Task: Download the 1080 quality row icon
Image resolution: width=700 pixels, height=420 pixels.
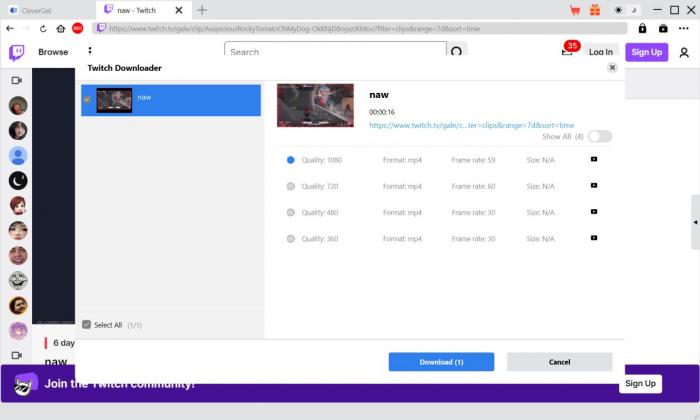Action: pyautogui.click(x=594, y=159)
